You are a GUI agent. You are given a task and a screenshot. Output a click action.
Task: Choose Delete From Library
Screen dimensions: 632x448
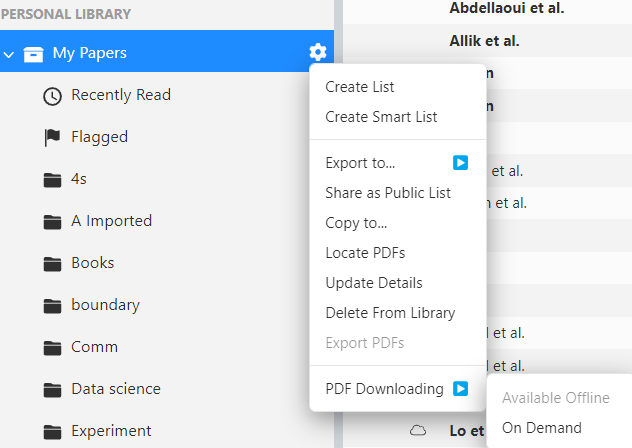click(x=390, y=313)
